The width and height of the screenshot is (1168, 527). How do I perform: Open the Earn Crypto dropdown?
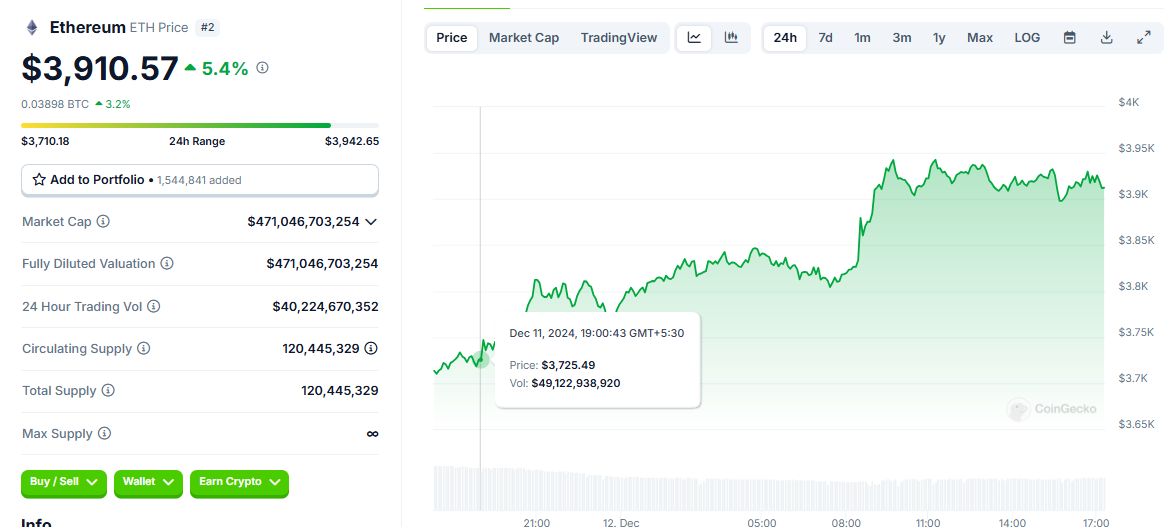click(x=238, y=483)
